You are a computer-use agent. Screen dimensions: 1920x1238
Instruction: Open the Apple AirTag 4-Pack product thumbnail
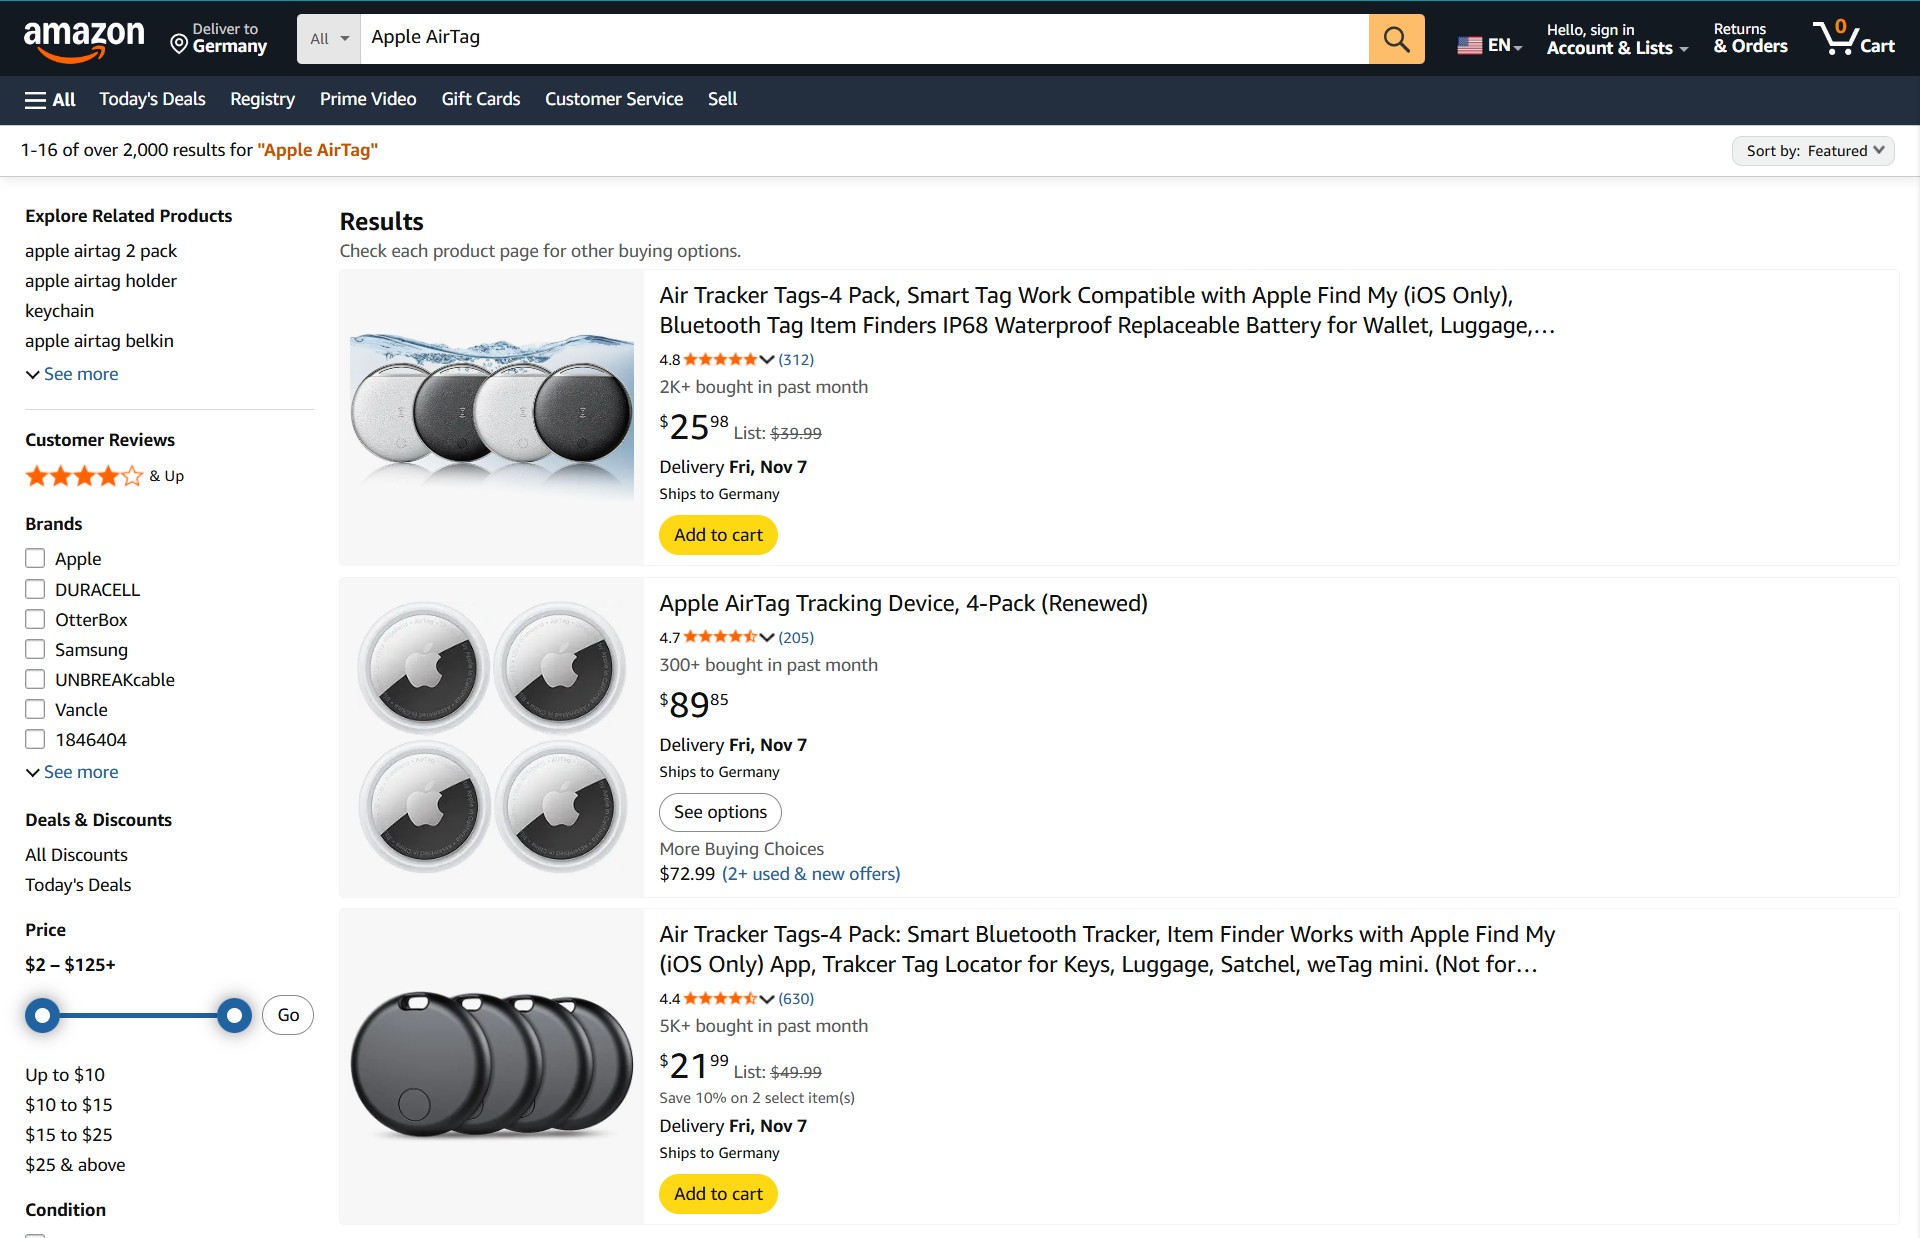click(x=490, y=737)
